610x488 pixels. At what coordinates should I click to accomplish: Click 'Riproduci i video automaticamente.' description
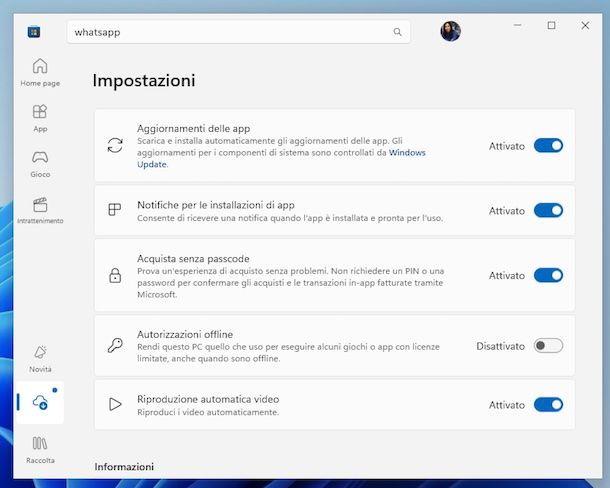point(208,412)
